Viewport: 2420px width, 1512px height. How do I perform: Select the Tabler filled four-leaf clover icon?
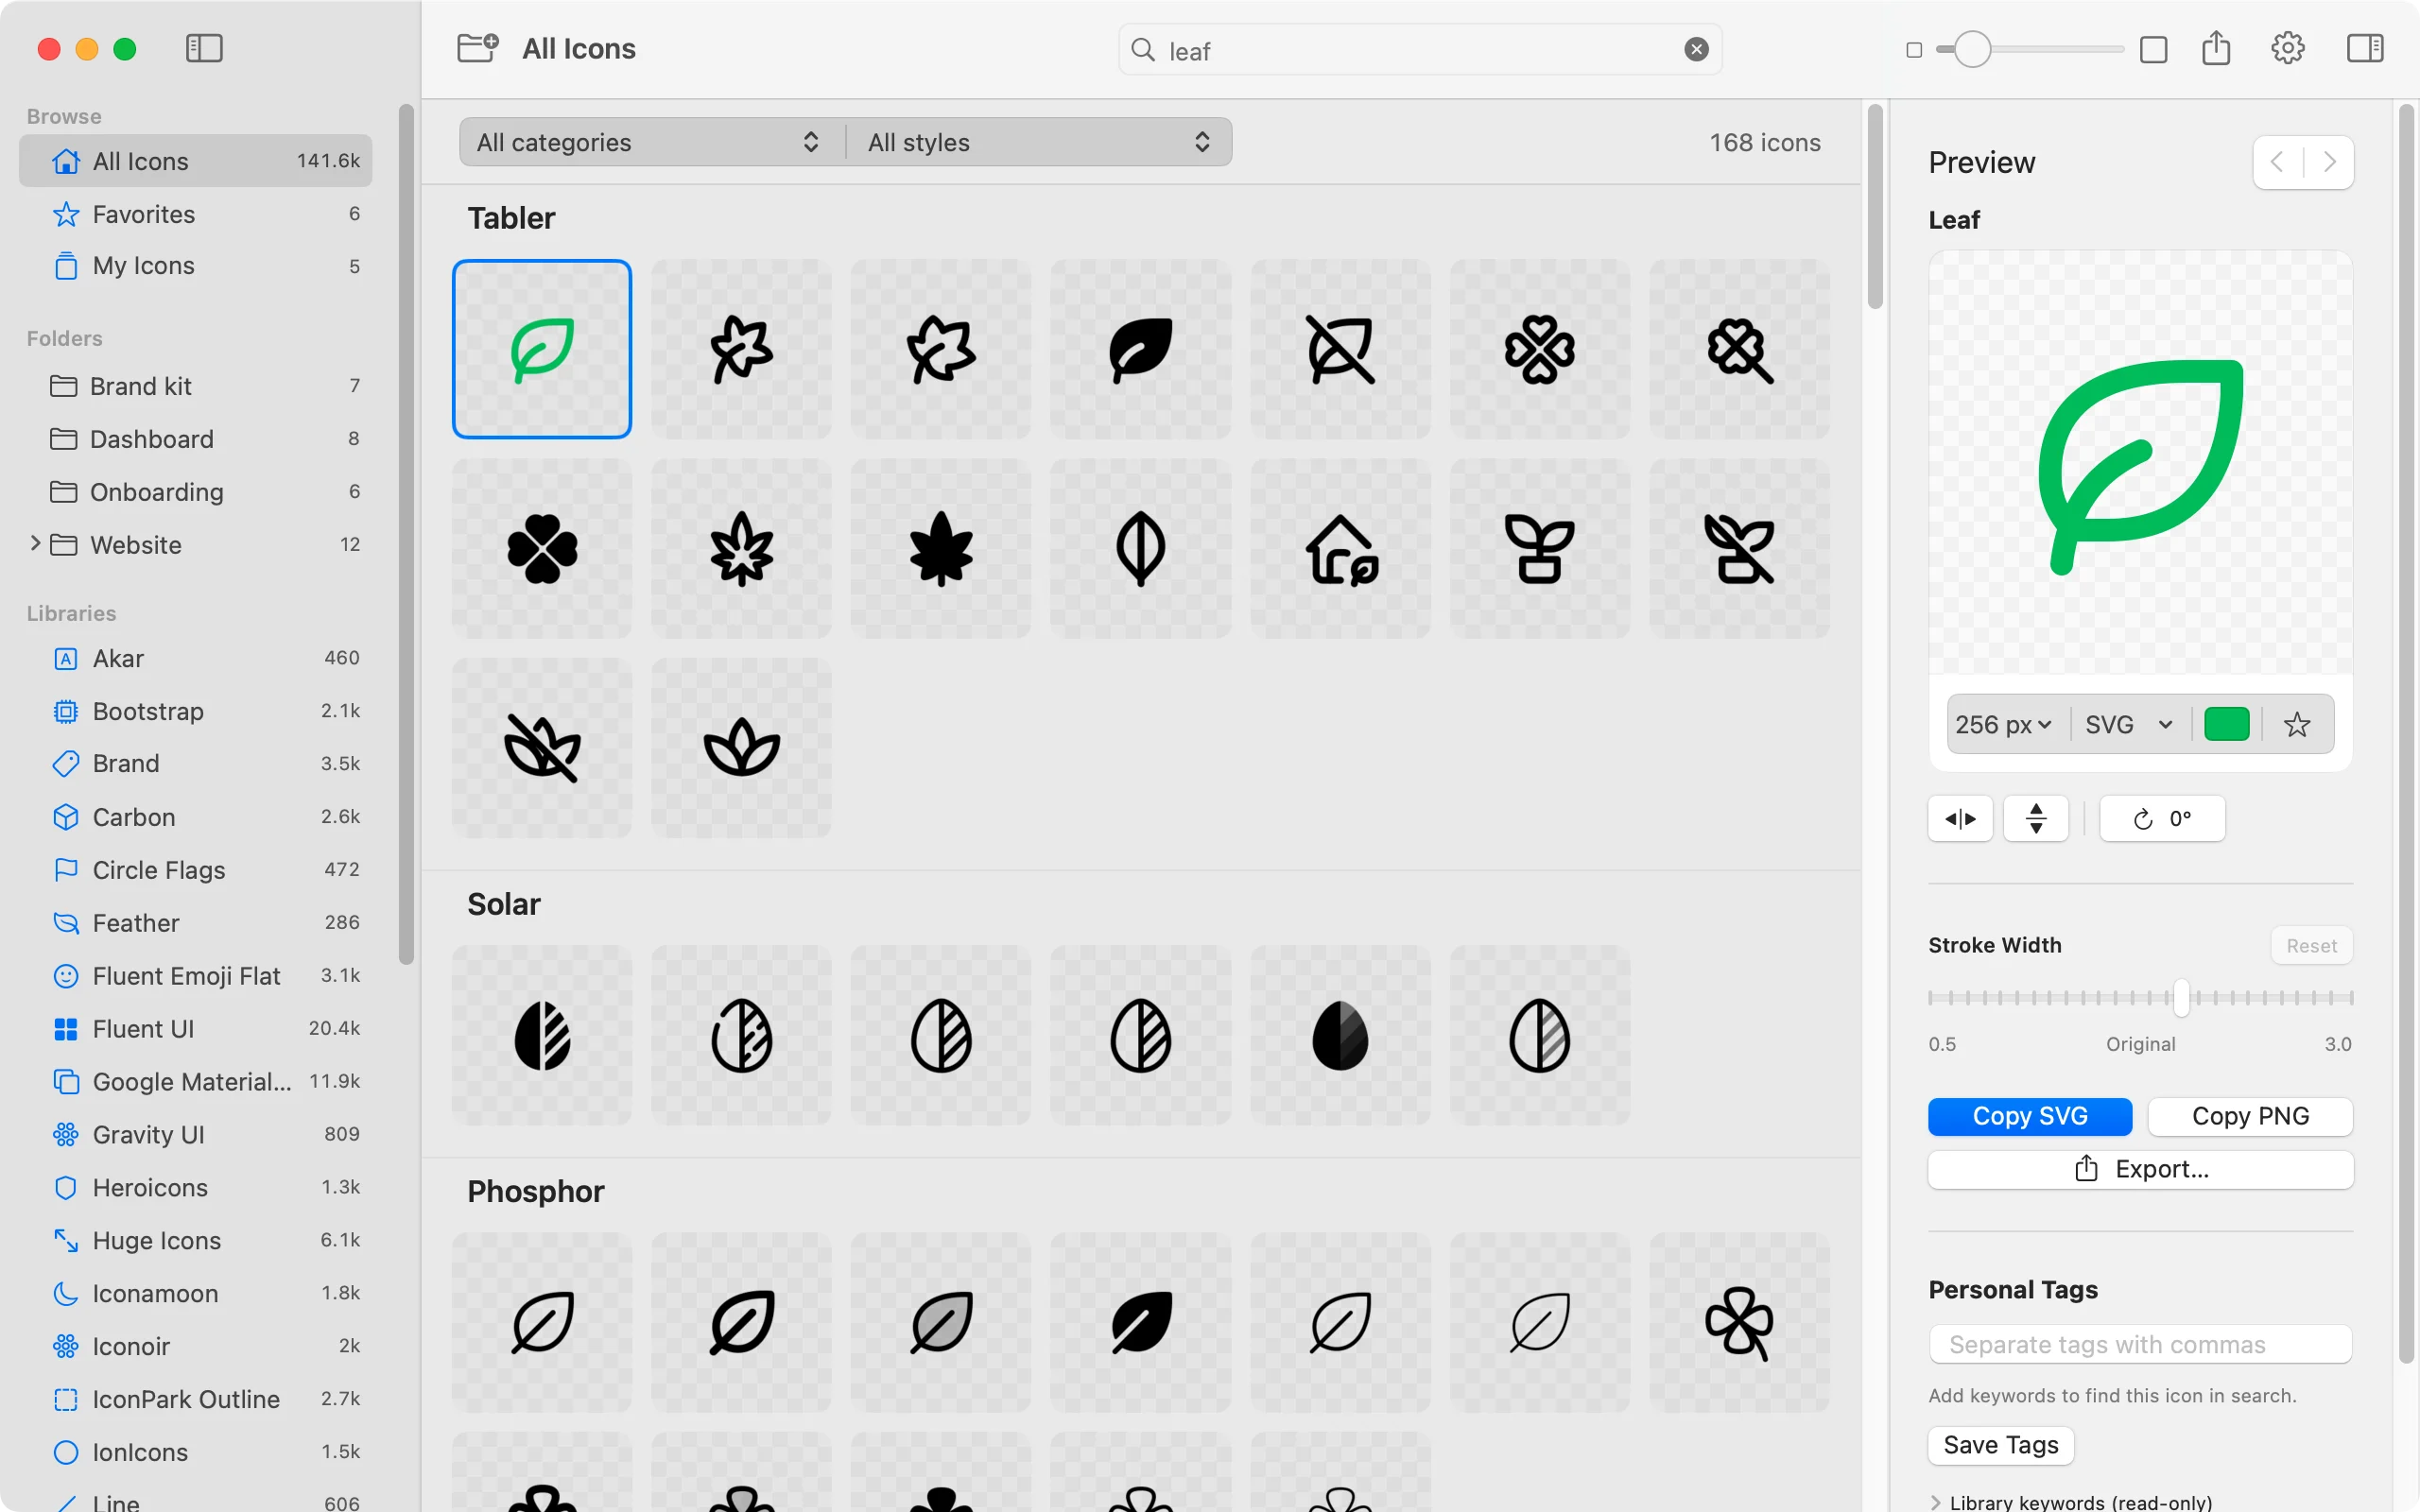[542, 549]
